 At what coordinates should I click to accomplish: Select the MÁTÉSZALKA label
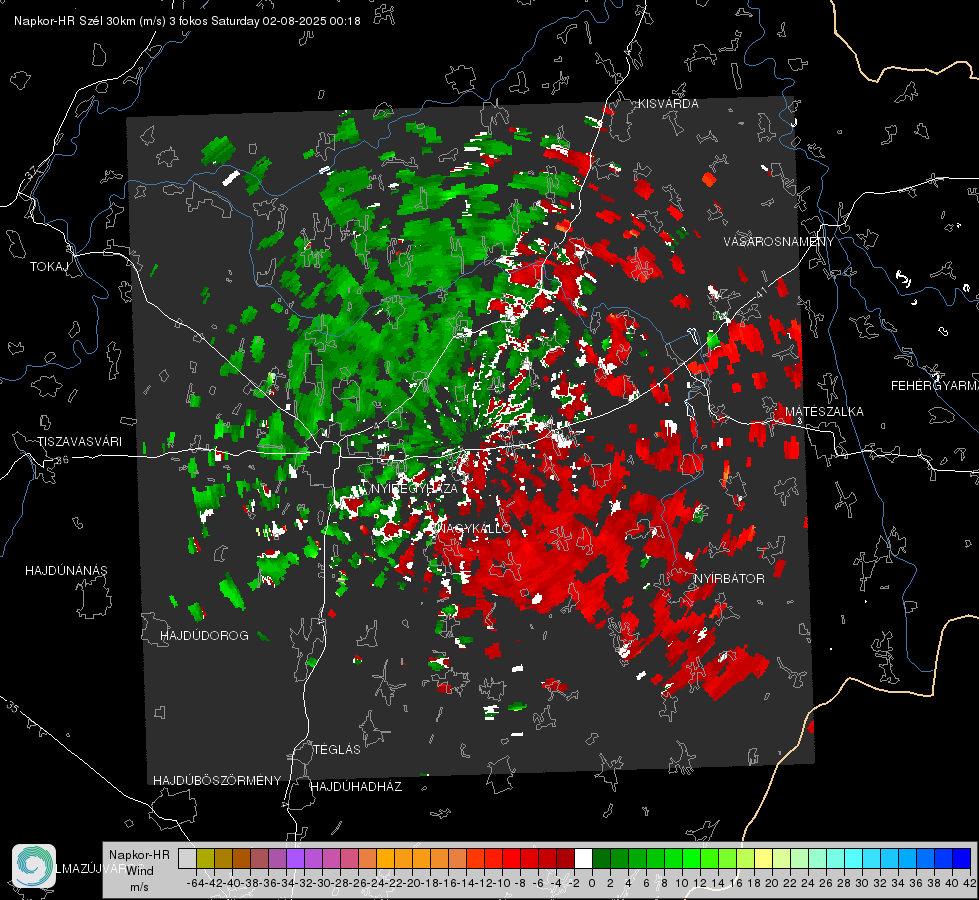[x=824, y=412]
